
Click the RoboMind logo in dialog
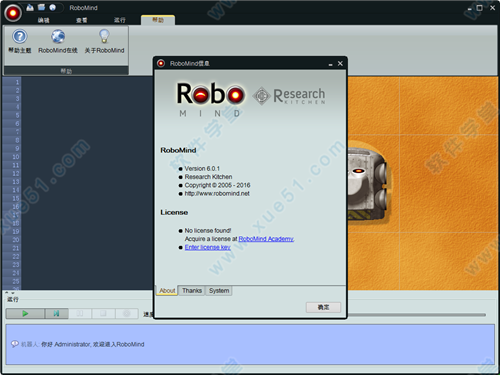tap(211, 99)
